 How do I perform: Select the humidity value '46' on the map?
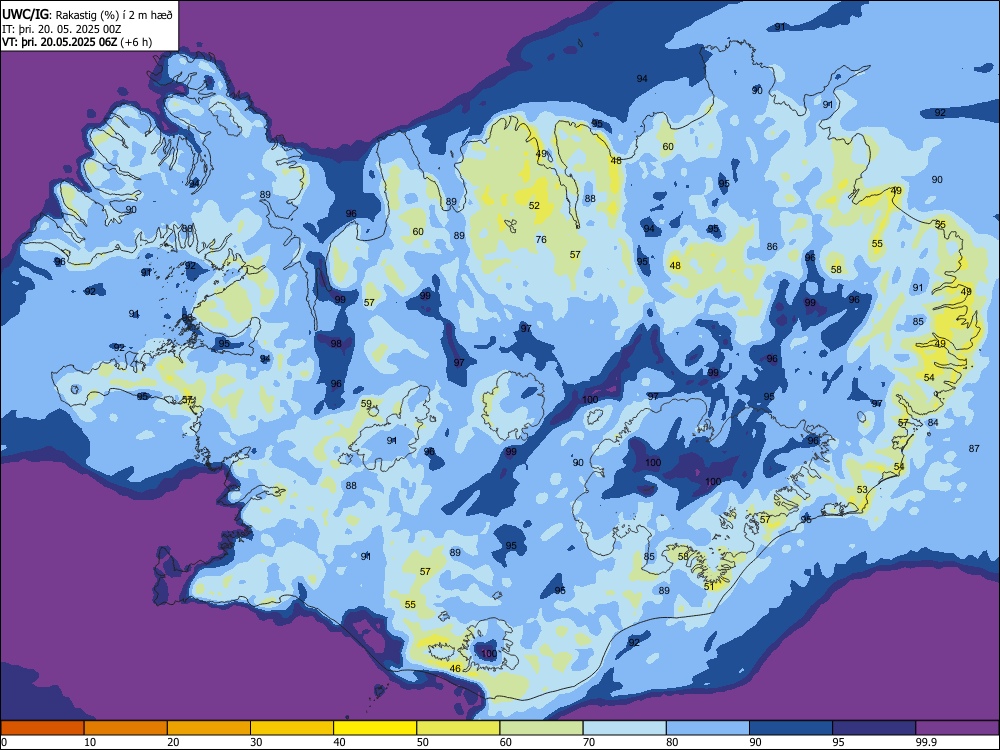tap(455, 668)
